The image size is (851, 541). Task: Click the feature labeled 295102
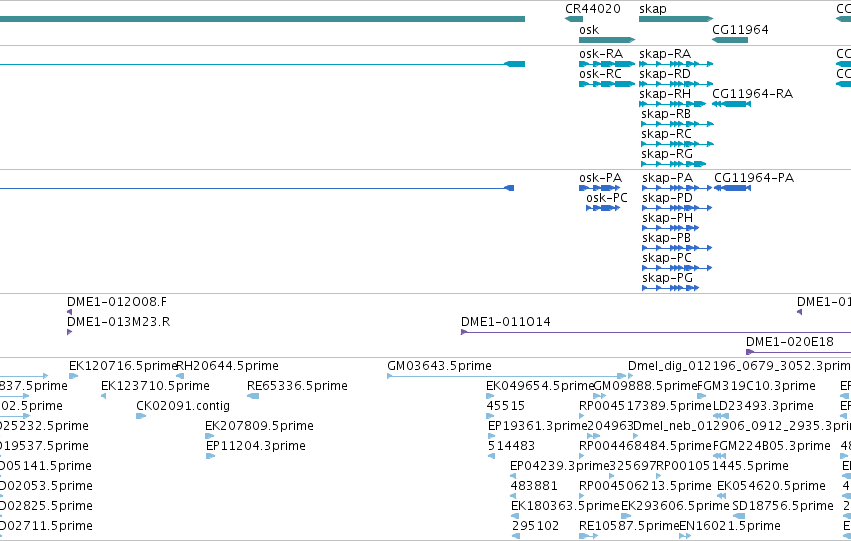click(x=516, y=536)
